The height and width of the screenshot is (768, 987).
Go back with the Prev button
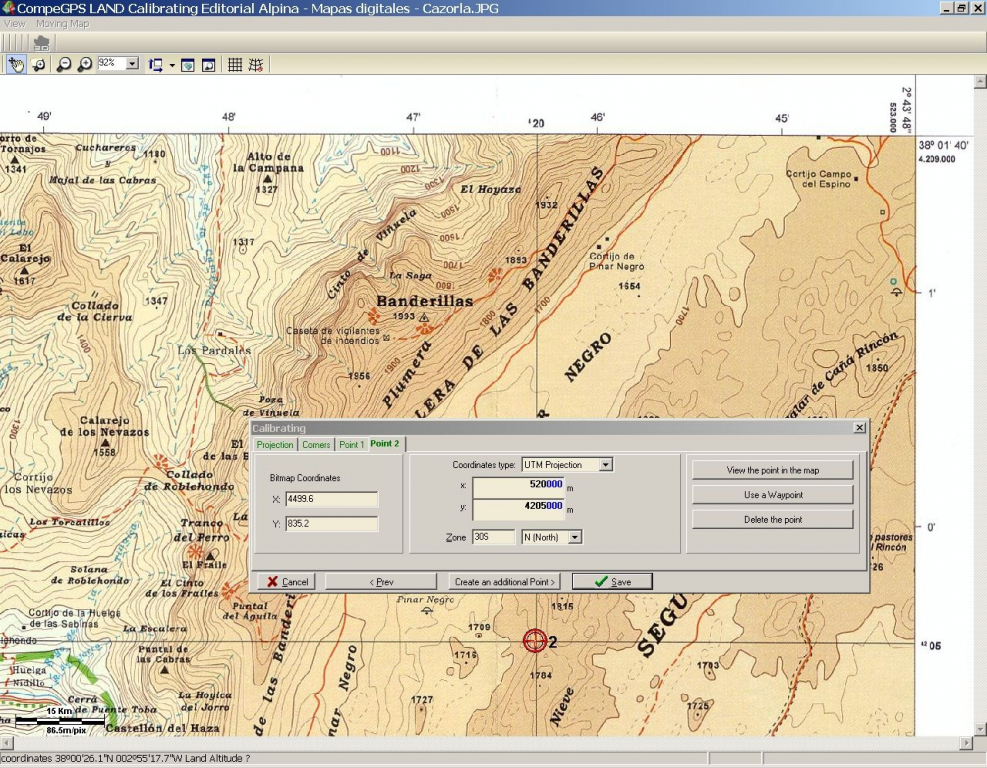click(x=381, y=582)
